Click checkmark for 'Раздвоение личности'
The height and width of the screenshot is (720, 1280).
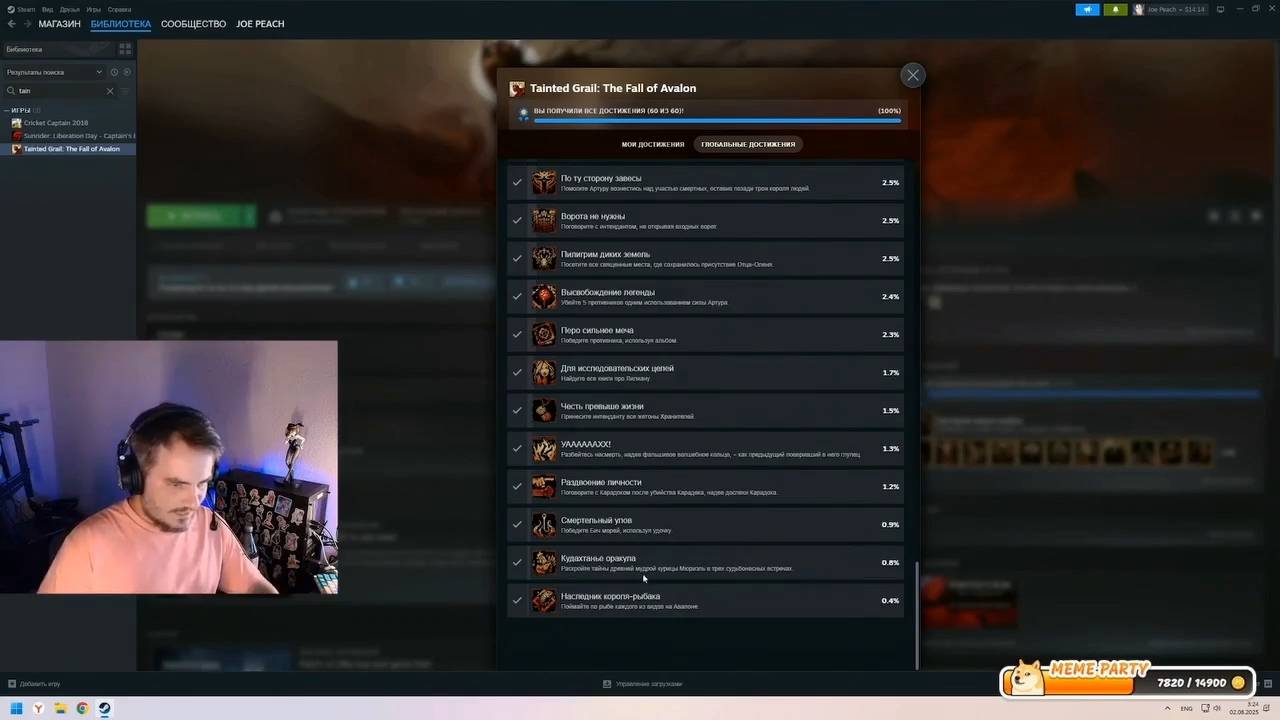pyautogui.click(x=517, y=486)
